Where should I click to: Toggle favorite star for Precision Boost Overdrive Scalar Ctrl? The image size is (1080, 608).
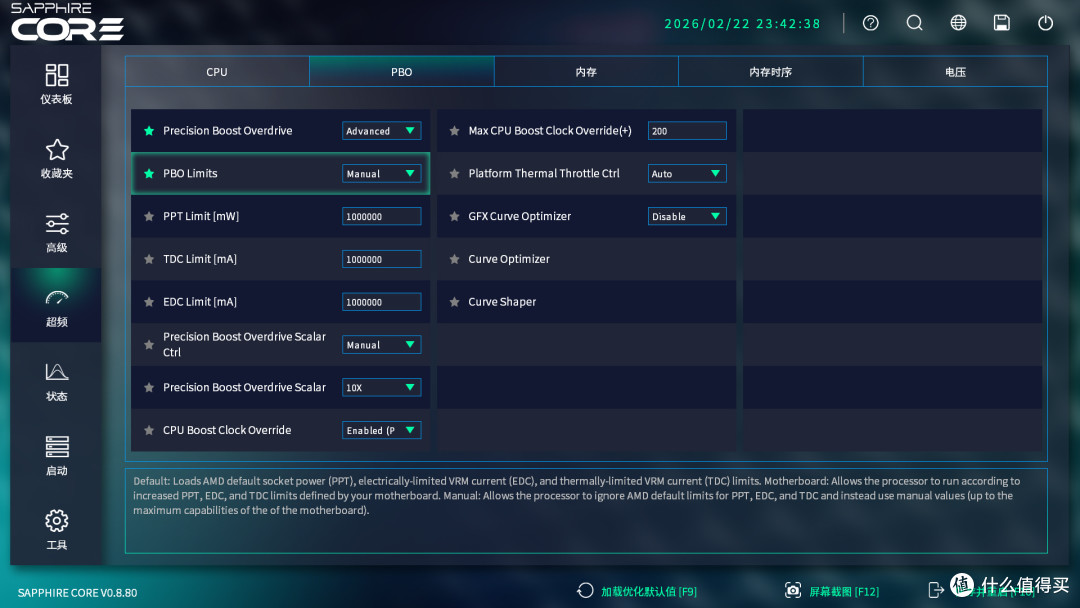tap(149, 344)
